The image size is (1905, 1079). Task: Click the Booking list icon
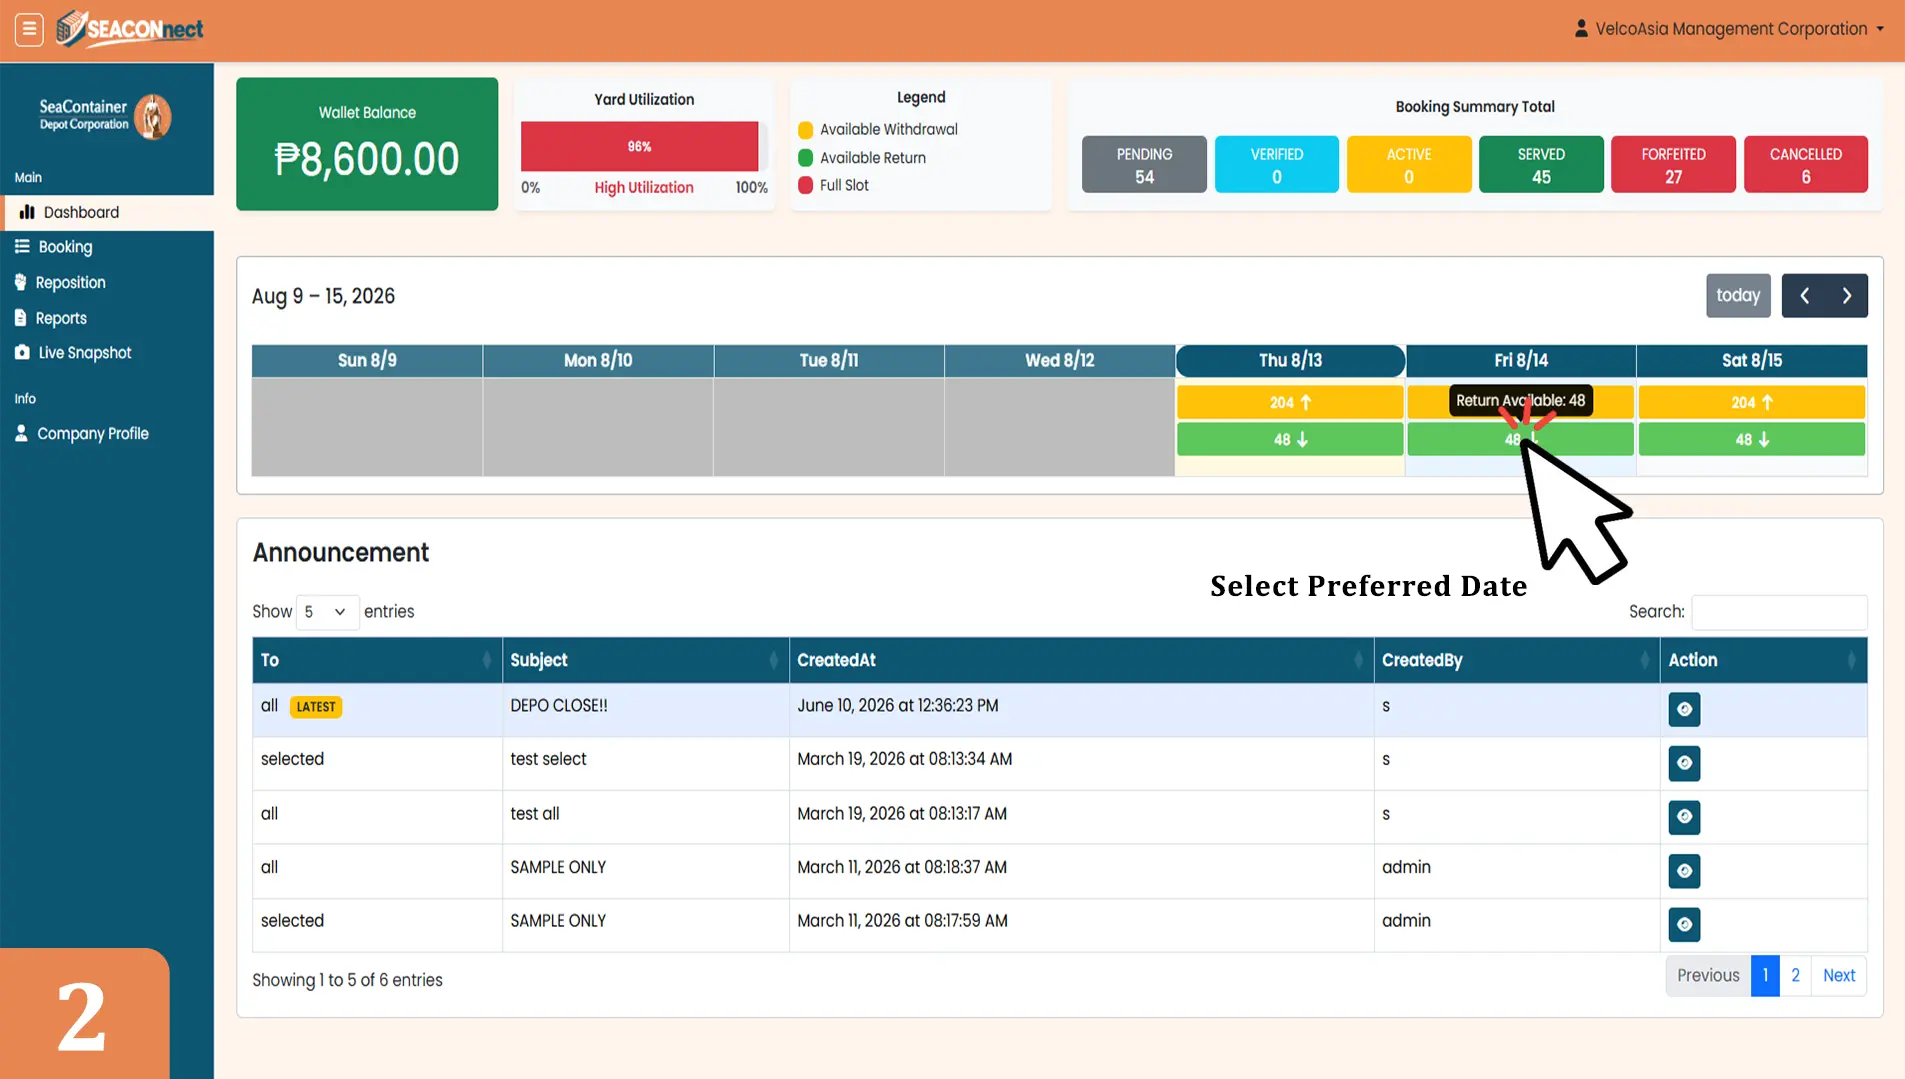pyautogui.click(x=22, y=246)
